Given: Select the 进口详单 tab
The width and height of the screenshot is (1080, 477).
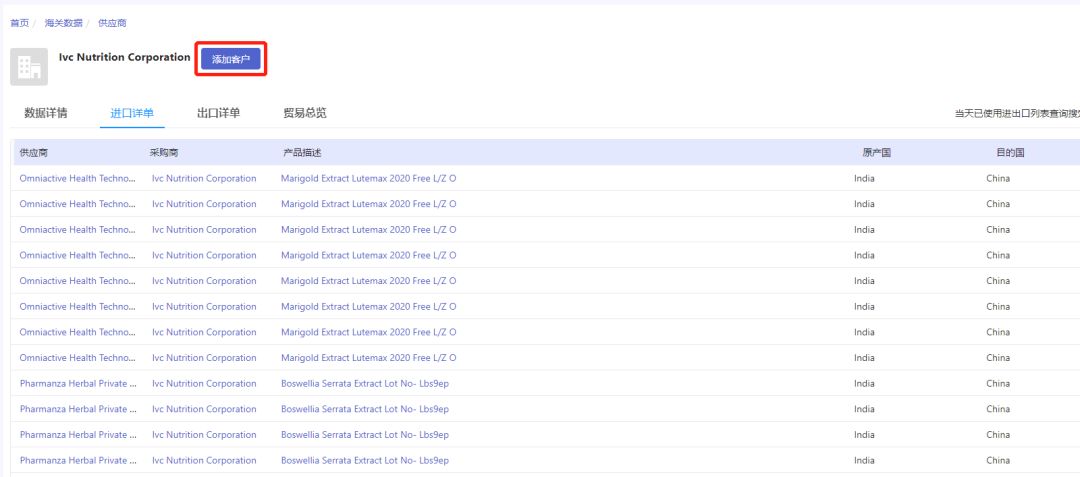Looking at the screenshot, I should tap(132, 114).
